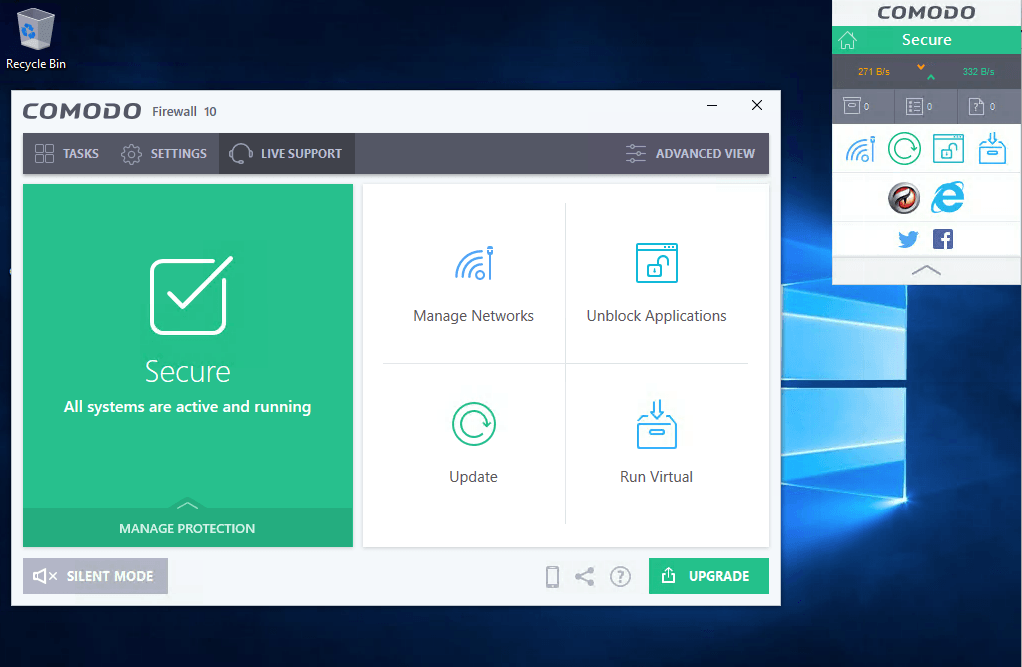The image size is (1022, 667).
Task: Click widget Run Virtual icon
Action: tap(992, 149)
